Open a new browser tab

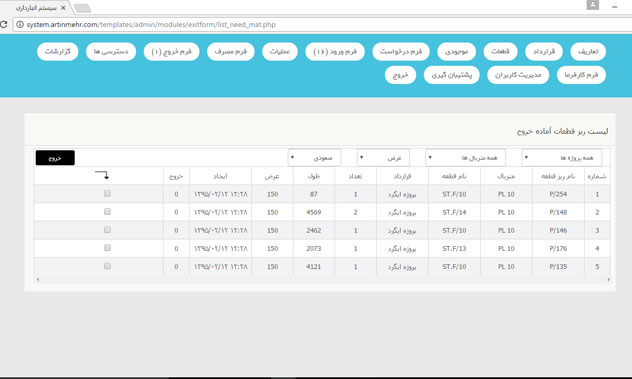click(83, 8)
